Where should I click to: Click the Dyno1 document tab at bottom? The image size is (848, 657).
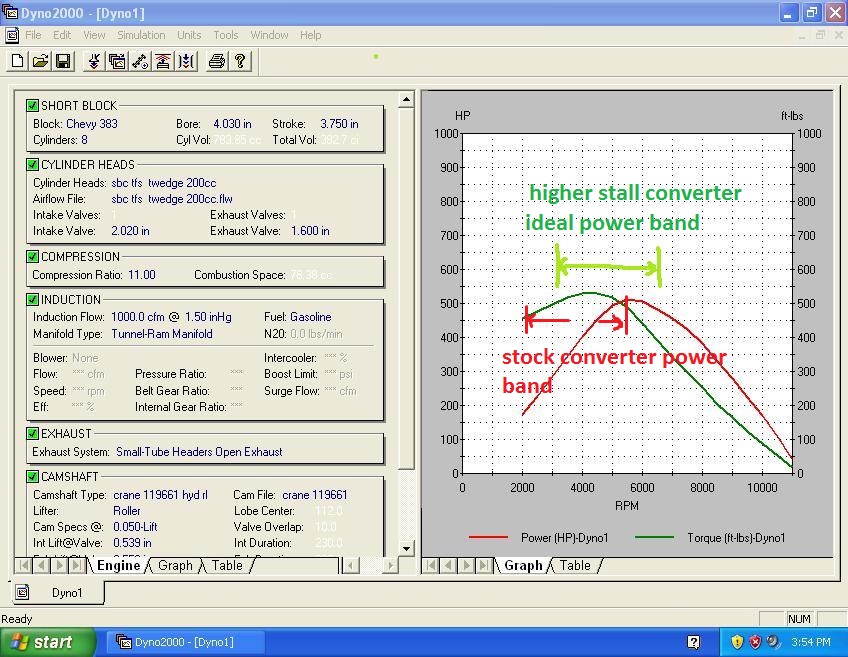(67, 593)
